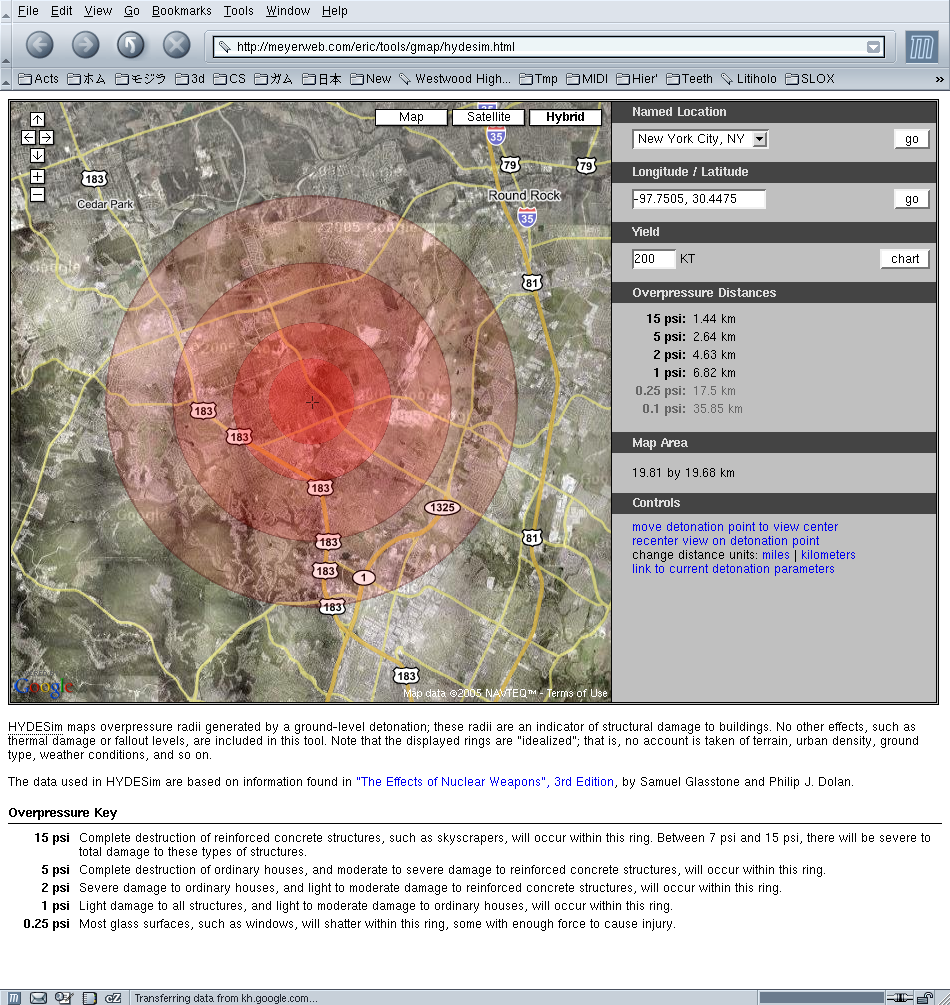The image size is (950, 1005).
Task: Switch the map view to Map mode
Action: [411, 117]
